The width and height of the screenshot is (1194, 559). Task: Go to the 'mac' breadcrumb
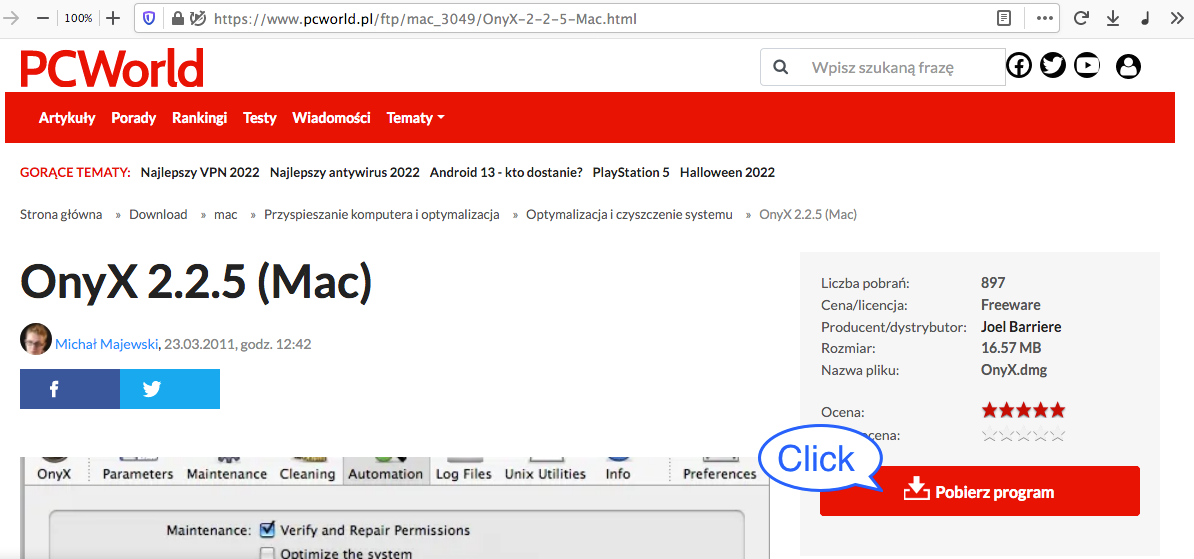pyautogui.click(x=225, y=215)
